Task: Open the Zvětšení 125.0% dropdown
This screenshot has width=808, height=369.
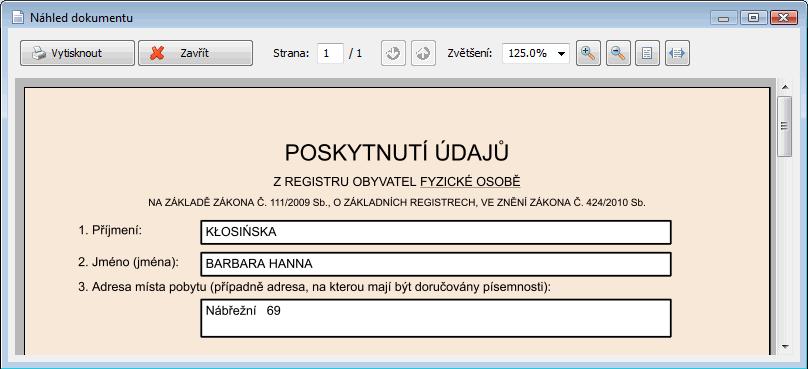Action: 536,53
